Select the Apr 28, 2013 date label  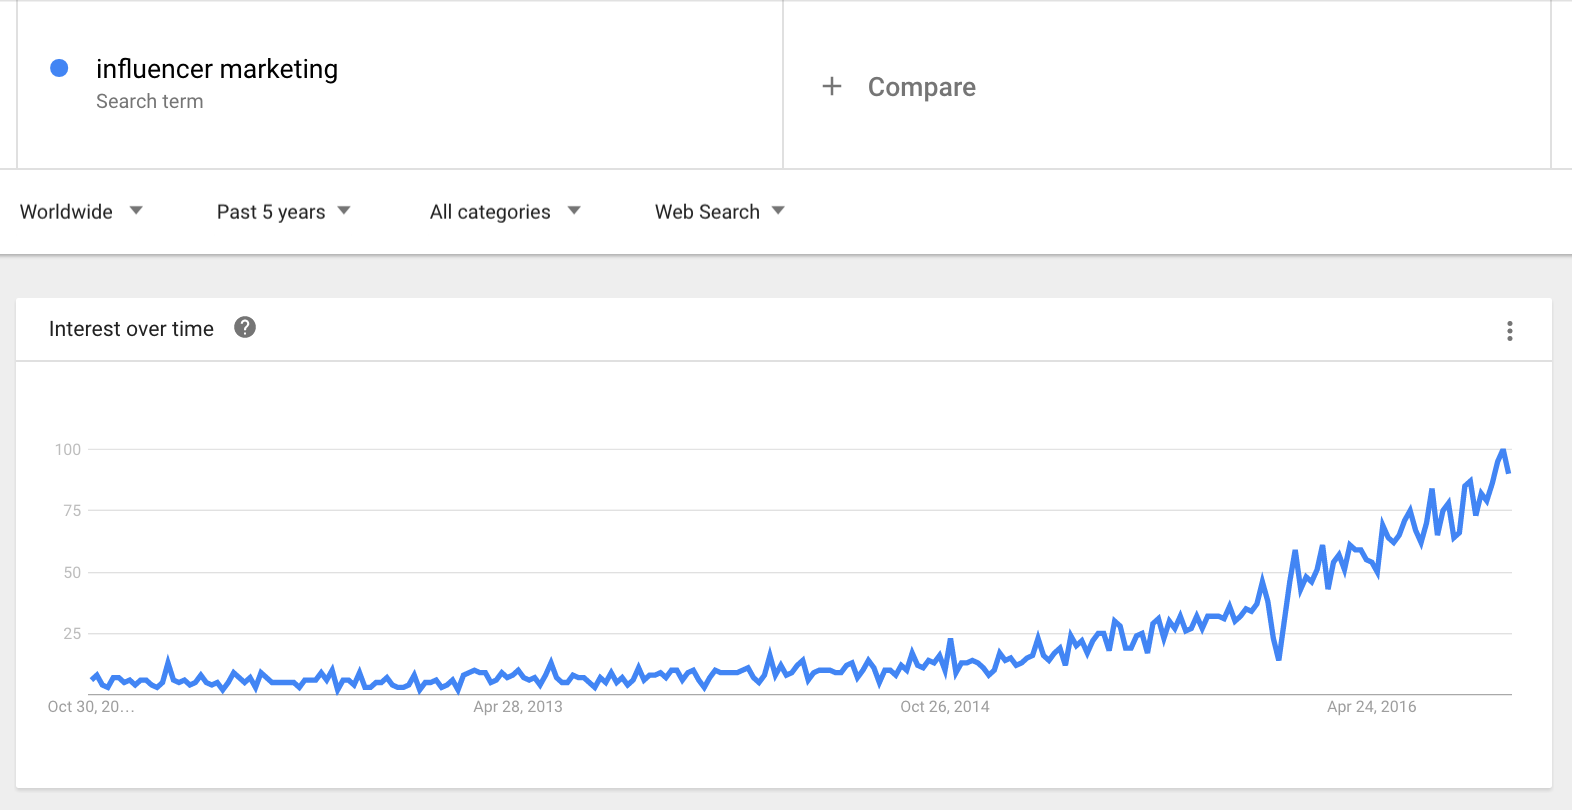[517, 707]
